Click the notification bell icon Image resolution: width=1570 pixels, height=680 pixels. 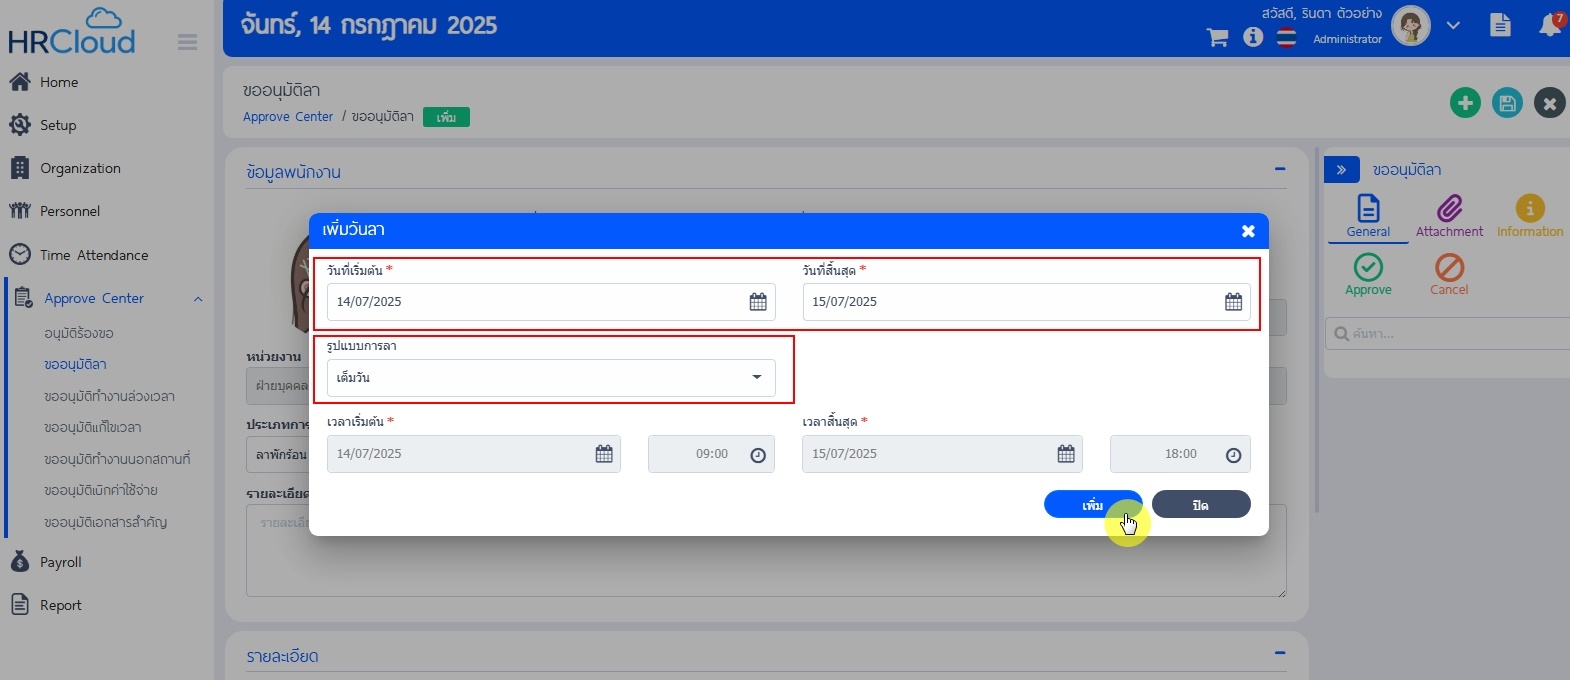(x=1550, y=25)
